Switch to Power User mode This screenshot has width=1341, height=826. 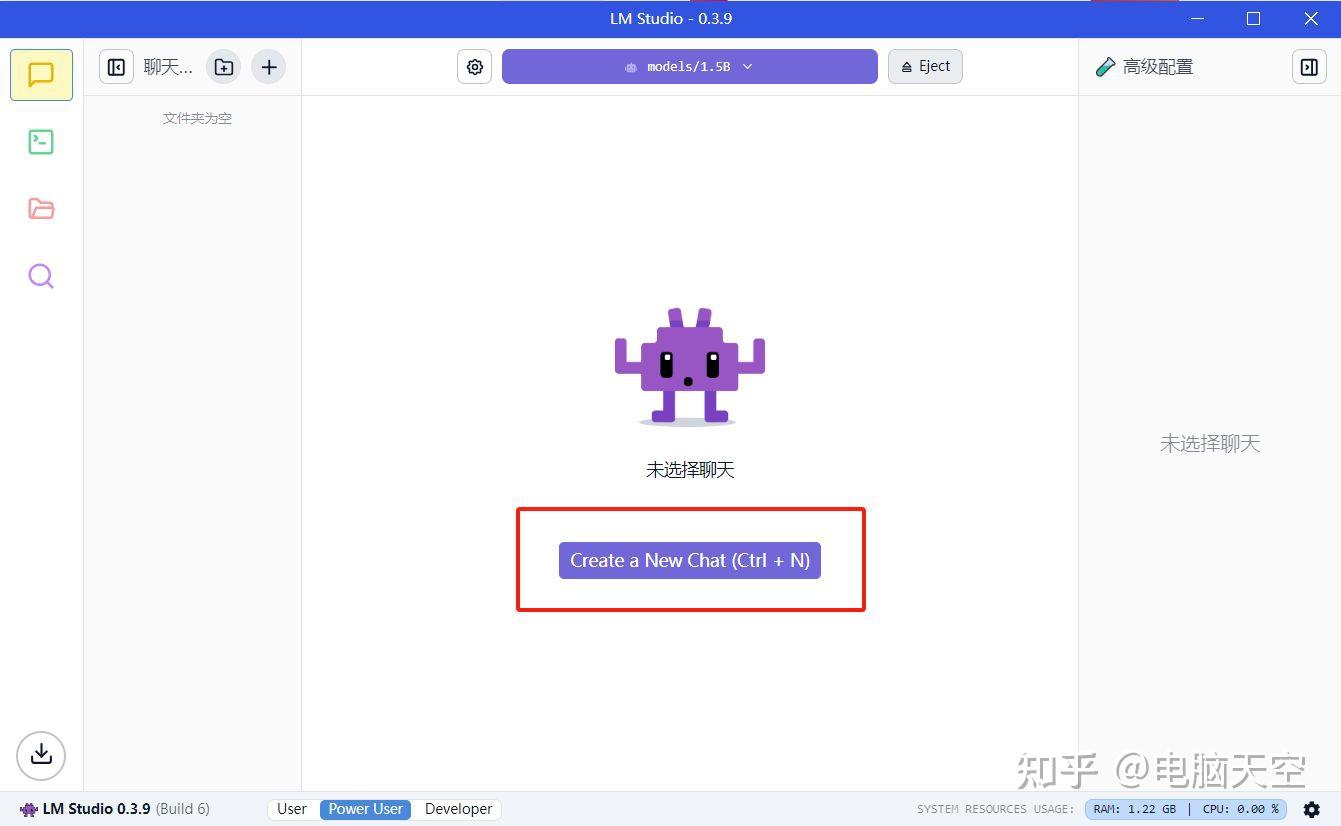[366, 809]
